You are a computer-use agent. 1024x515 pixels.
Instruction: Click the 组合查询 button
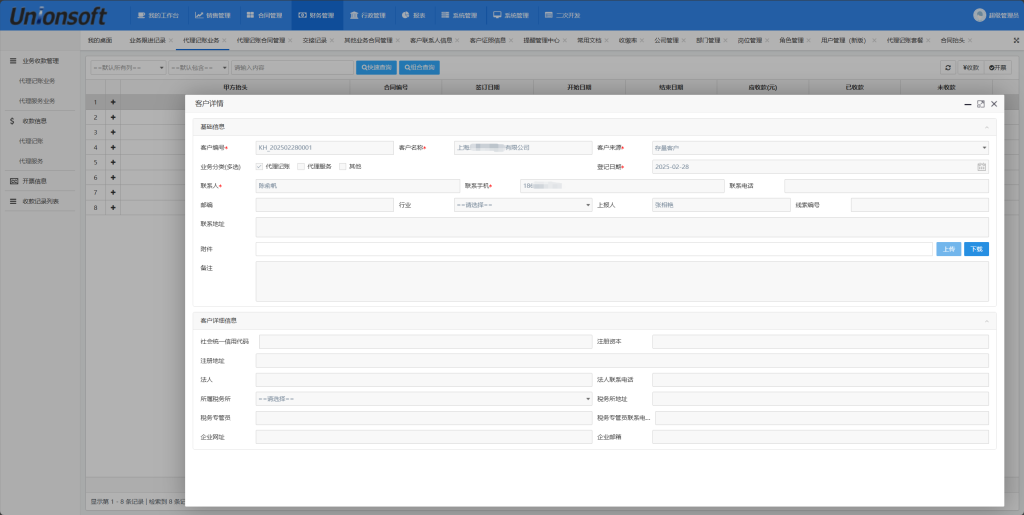tap(419, 67)
